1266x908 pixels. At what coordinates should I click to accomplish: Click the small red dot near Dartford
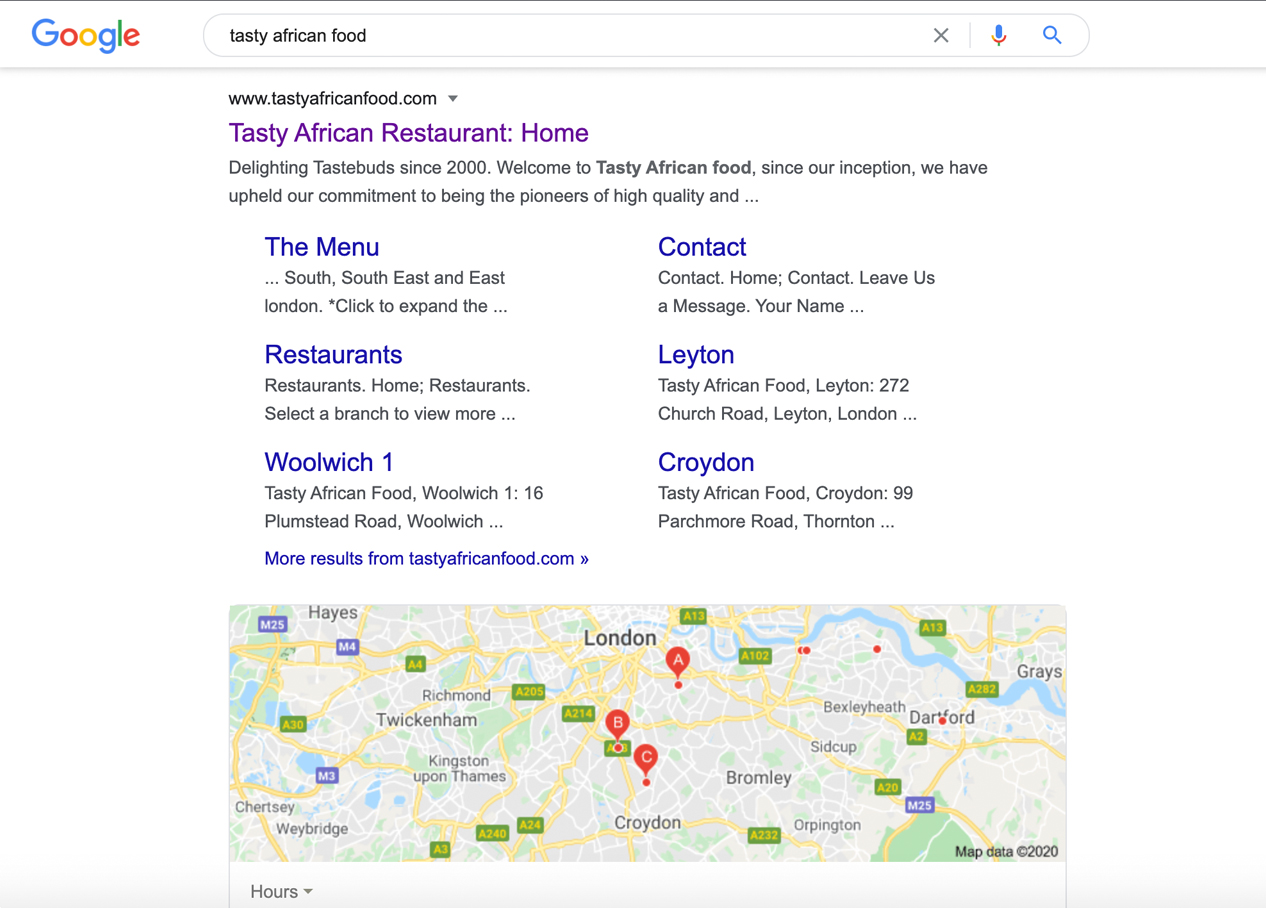coord(942,721)
